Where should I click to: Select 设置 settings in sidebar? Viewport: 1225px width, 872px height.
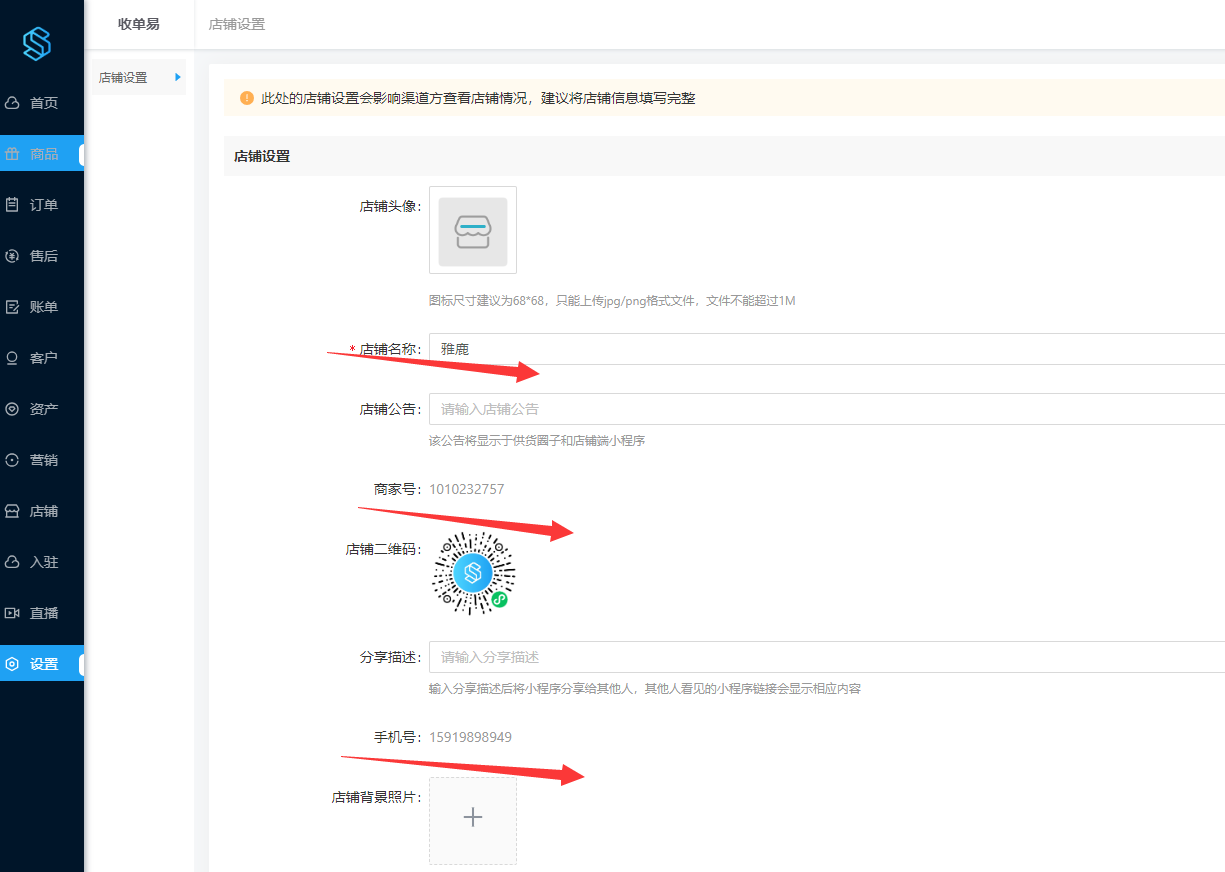point(42,664)
